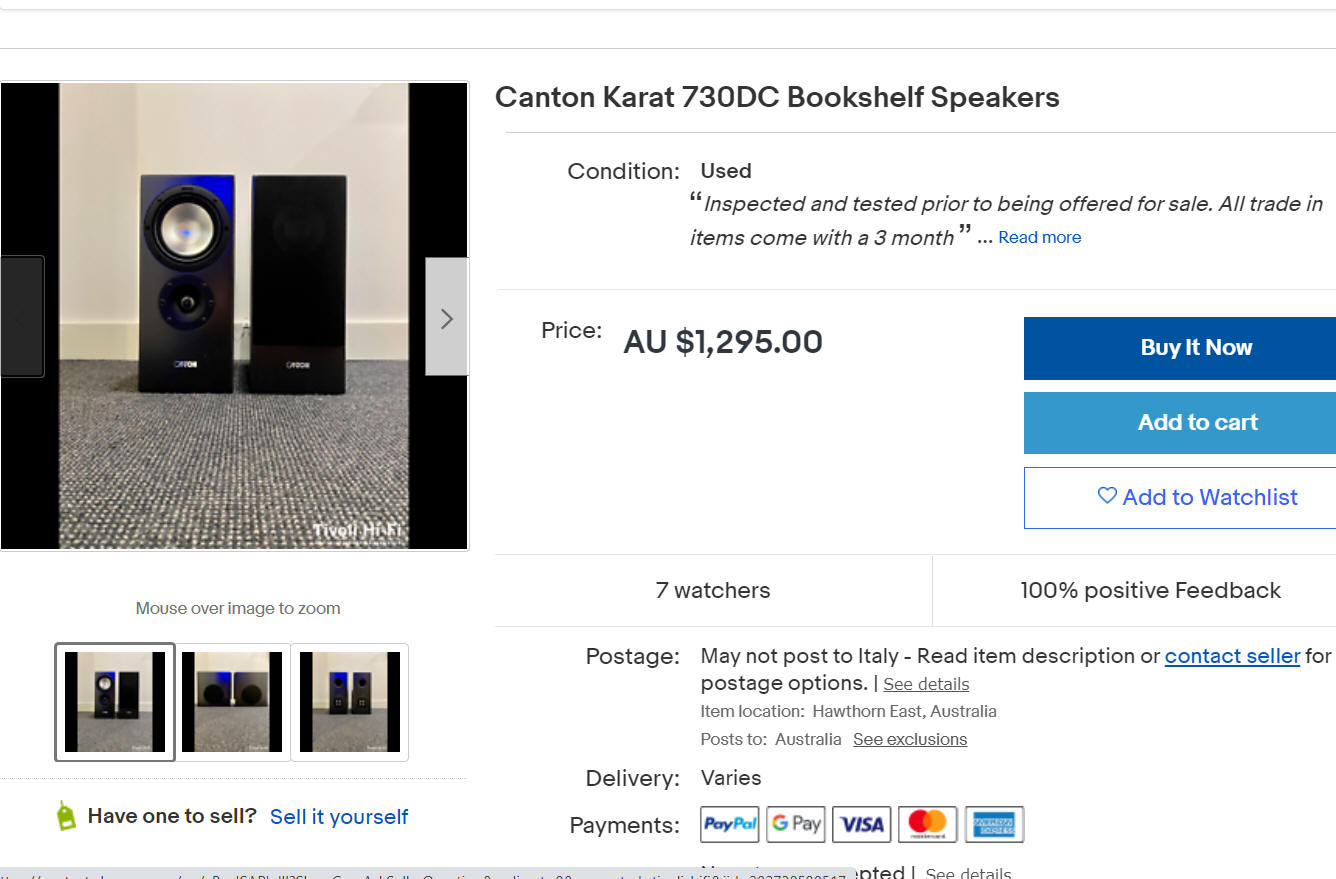
Task: Open the contact seller link
Action: (1232, 656)
